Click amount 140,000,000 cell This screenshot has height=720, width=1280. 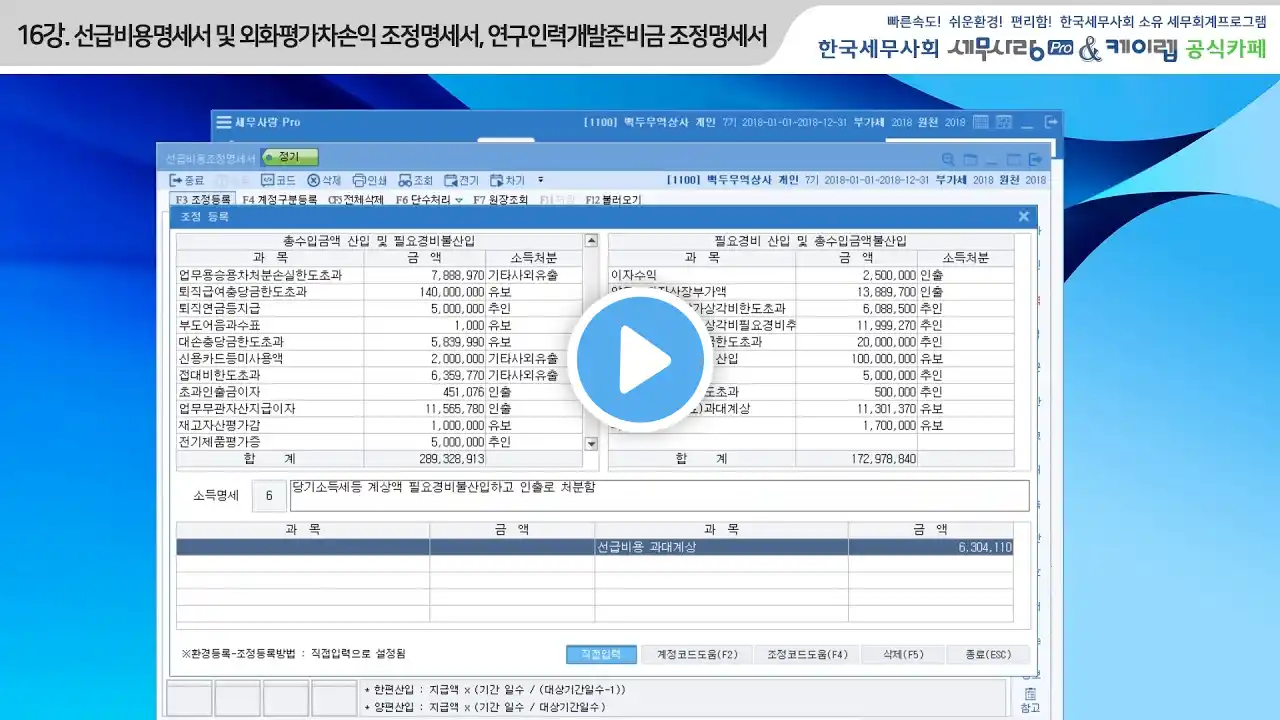pyautogui.click(x=425, y=291)
